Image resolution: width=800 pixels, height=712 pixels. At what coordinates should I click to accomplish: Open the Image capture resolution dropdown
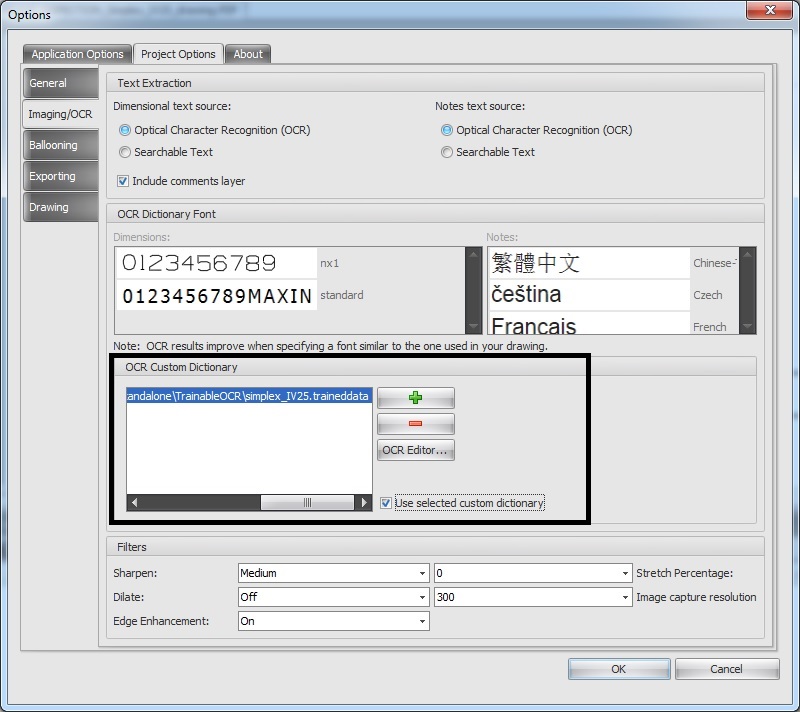(532, 597)
